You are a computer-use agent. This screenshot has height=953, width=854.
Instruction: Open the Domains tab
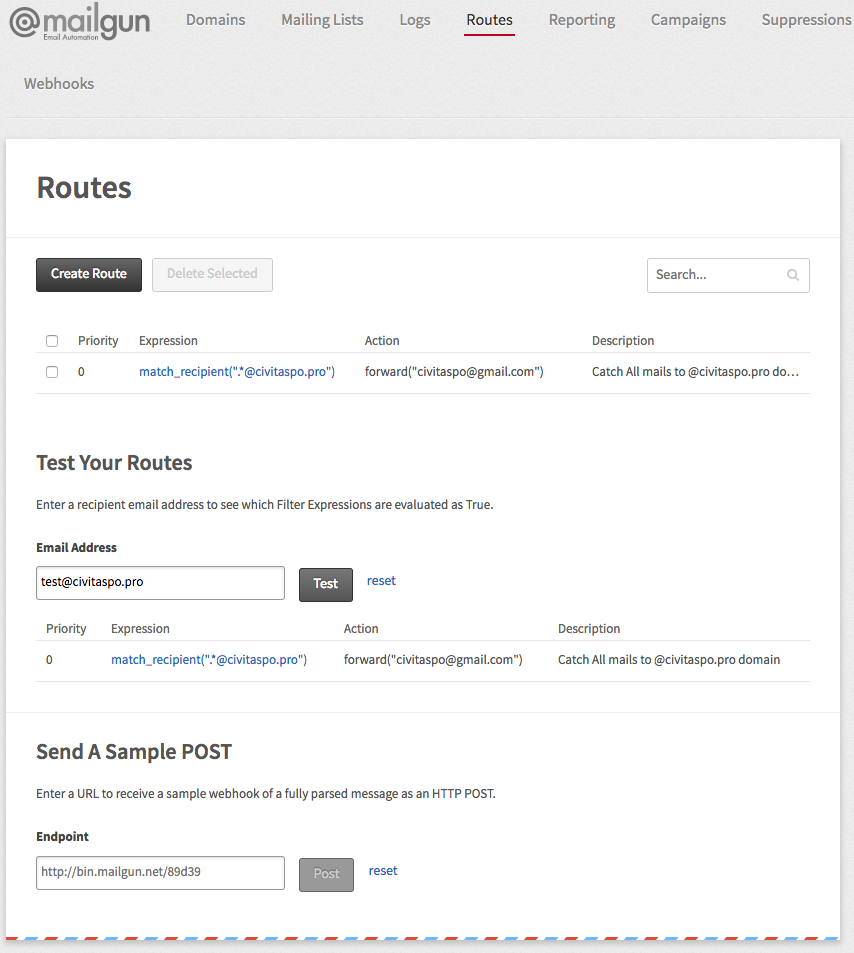215,20
